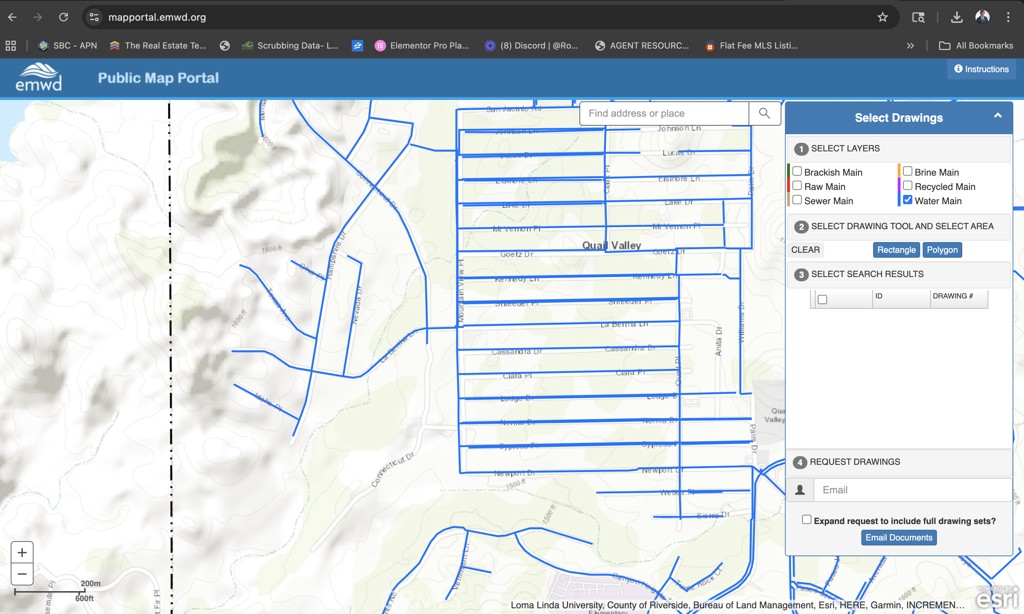Click the Email Documents button
Screen dimensions: 1024x614
[898, 538]
